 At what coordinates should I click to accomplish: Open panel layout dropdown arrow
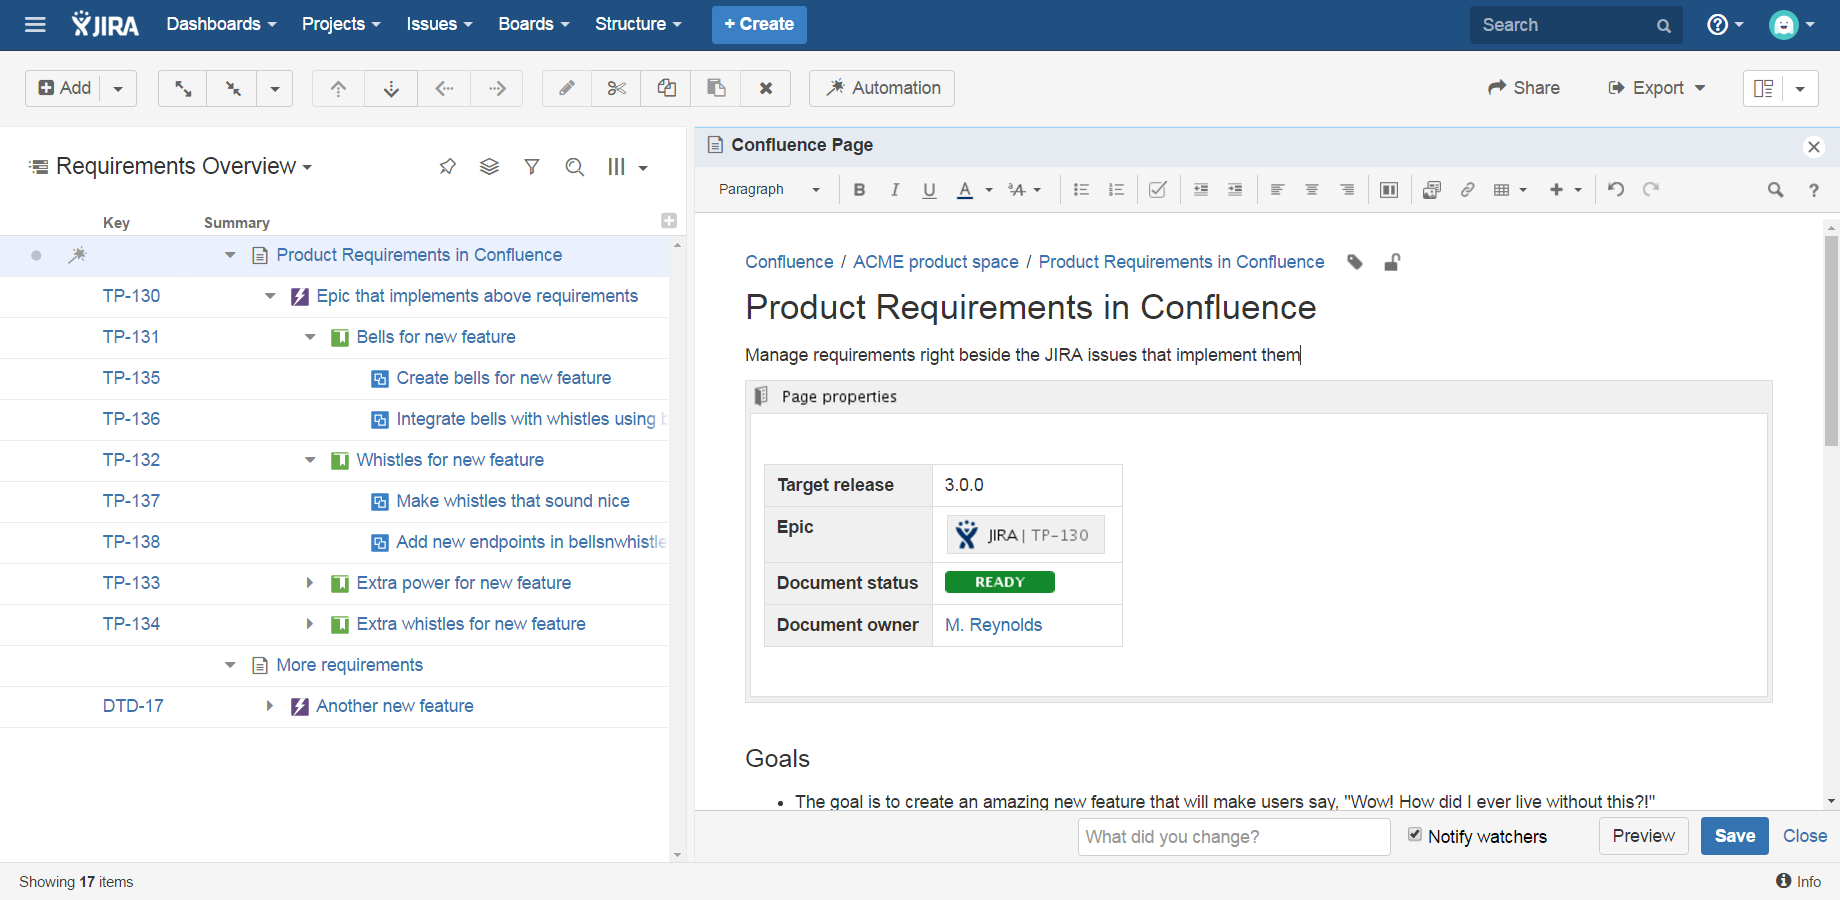pos(1800,88)
